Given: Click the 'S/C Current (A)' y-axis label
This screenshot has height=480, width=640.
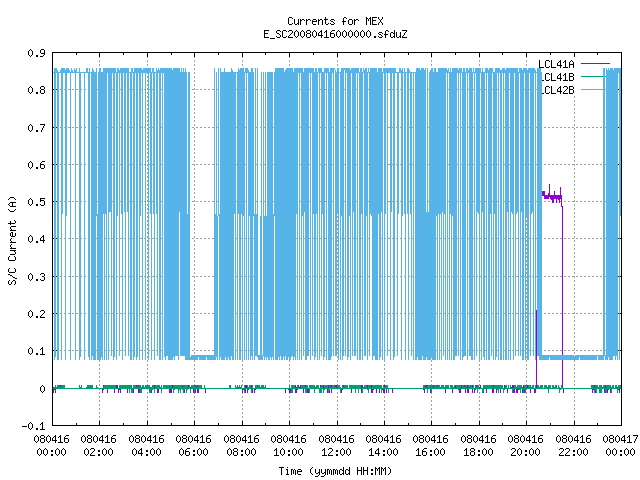Looking at the screenshot, I should pos(12,240).
